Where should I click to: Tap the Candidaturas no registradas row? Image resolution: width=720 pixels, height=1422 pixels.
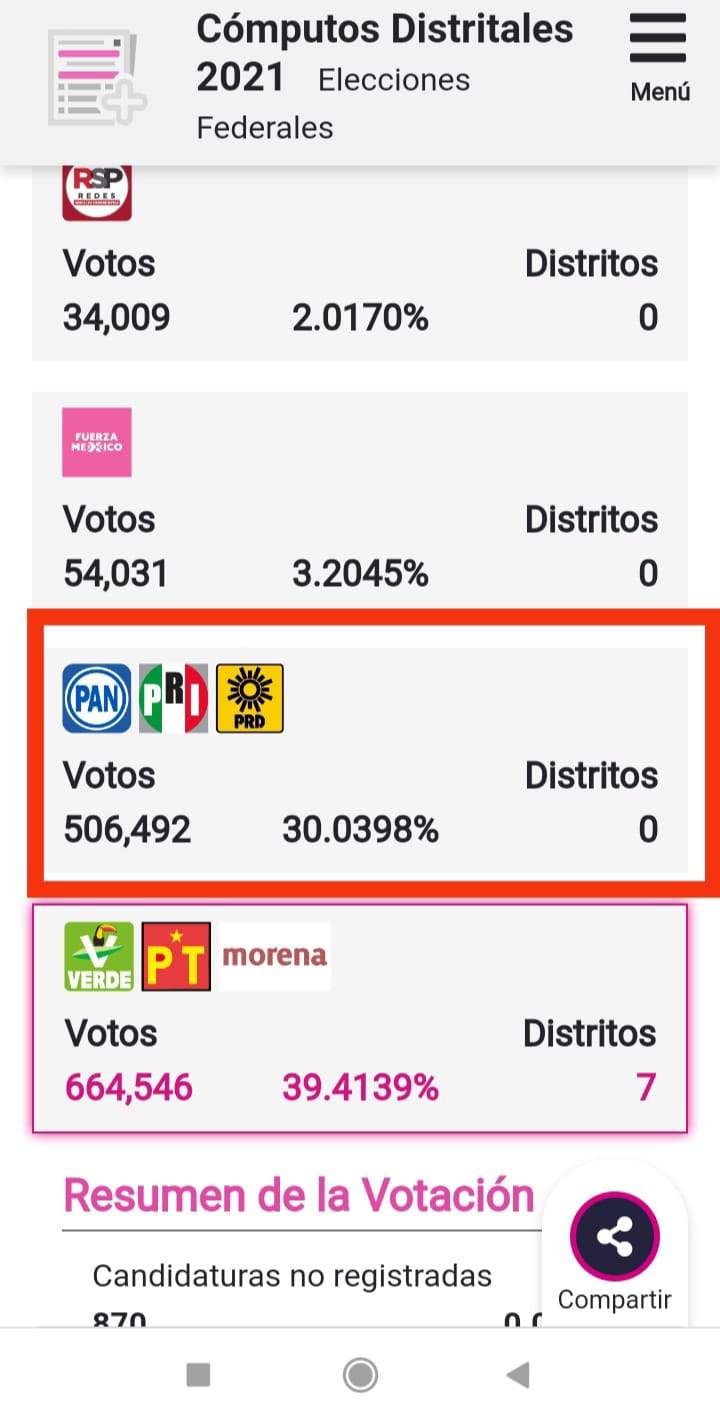point(292,1276)
